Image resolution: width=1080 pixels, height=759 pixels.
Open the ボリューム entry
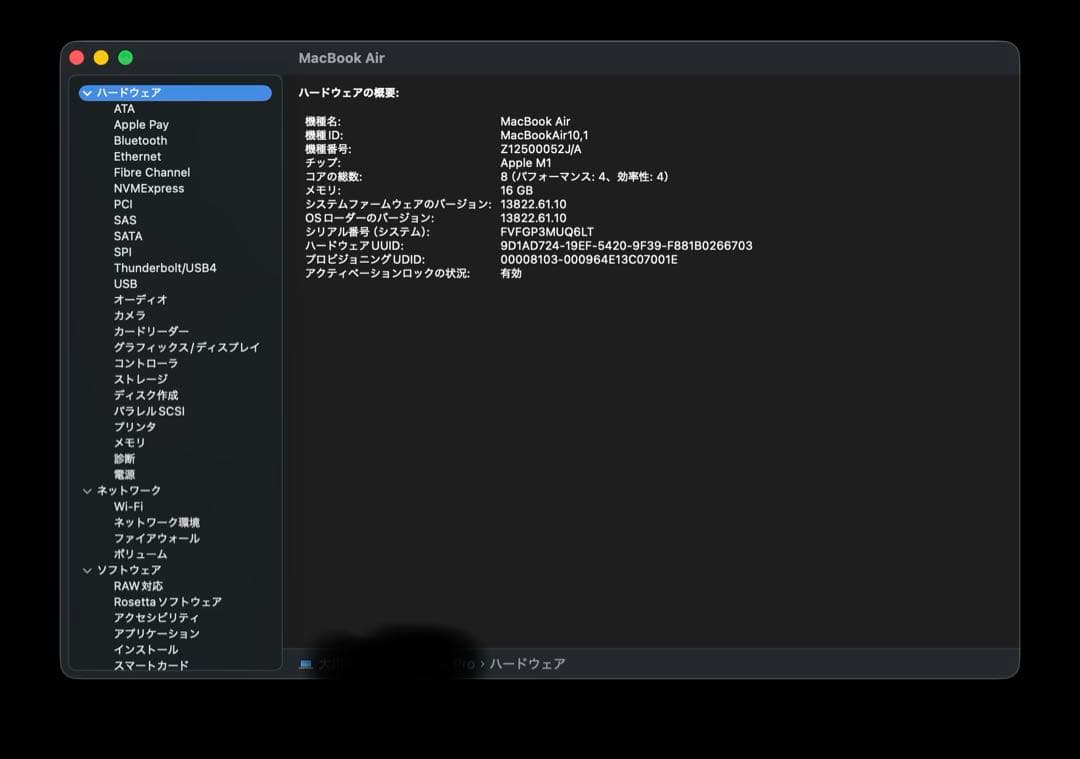(x=141, y=554)
